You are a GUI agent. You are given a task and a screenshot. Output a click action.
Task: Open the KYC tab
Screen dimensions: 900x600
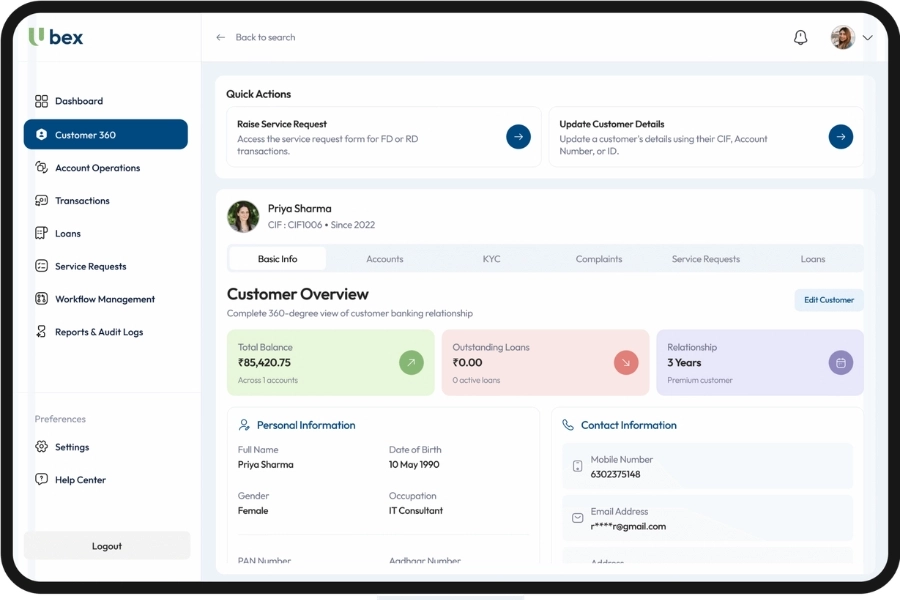click(x=491, y=259)
